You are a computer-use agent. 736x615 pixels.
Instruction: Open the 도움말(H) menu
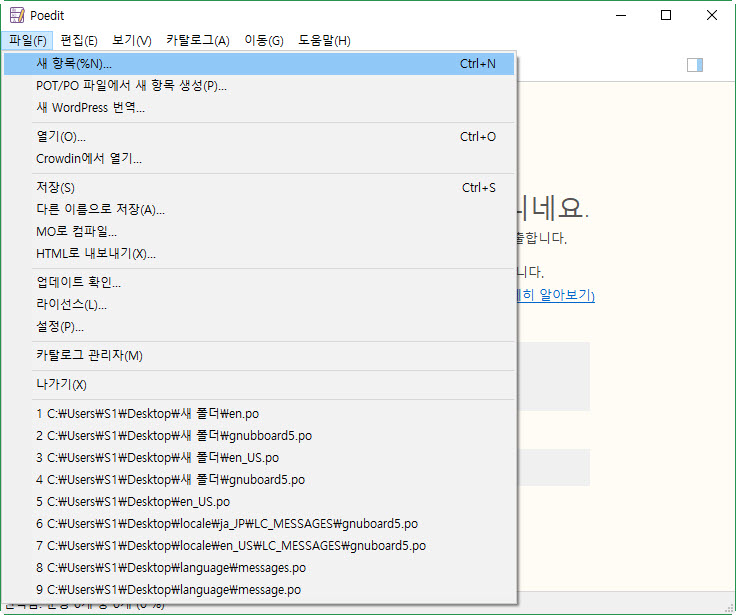(x=323, y=40)
